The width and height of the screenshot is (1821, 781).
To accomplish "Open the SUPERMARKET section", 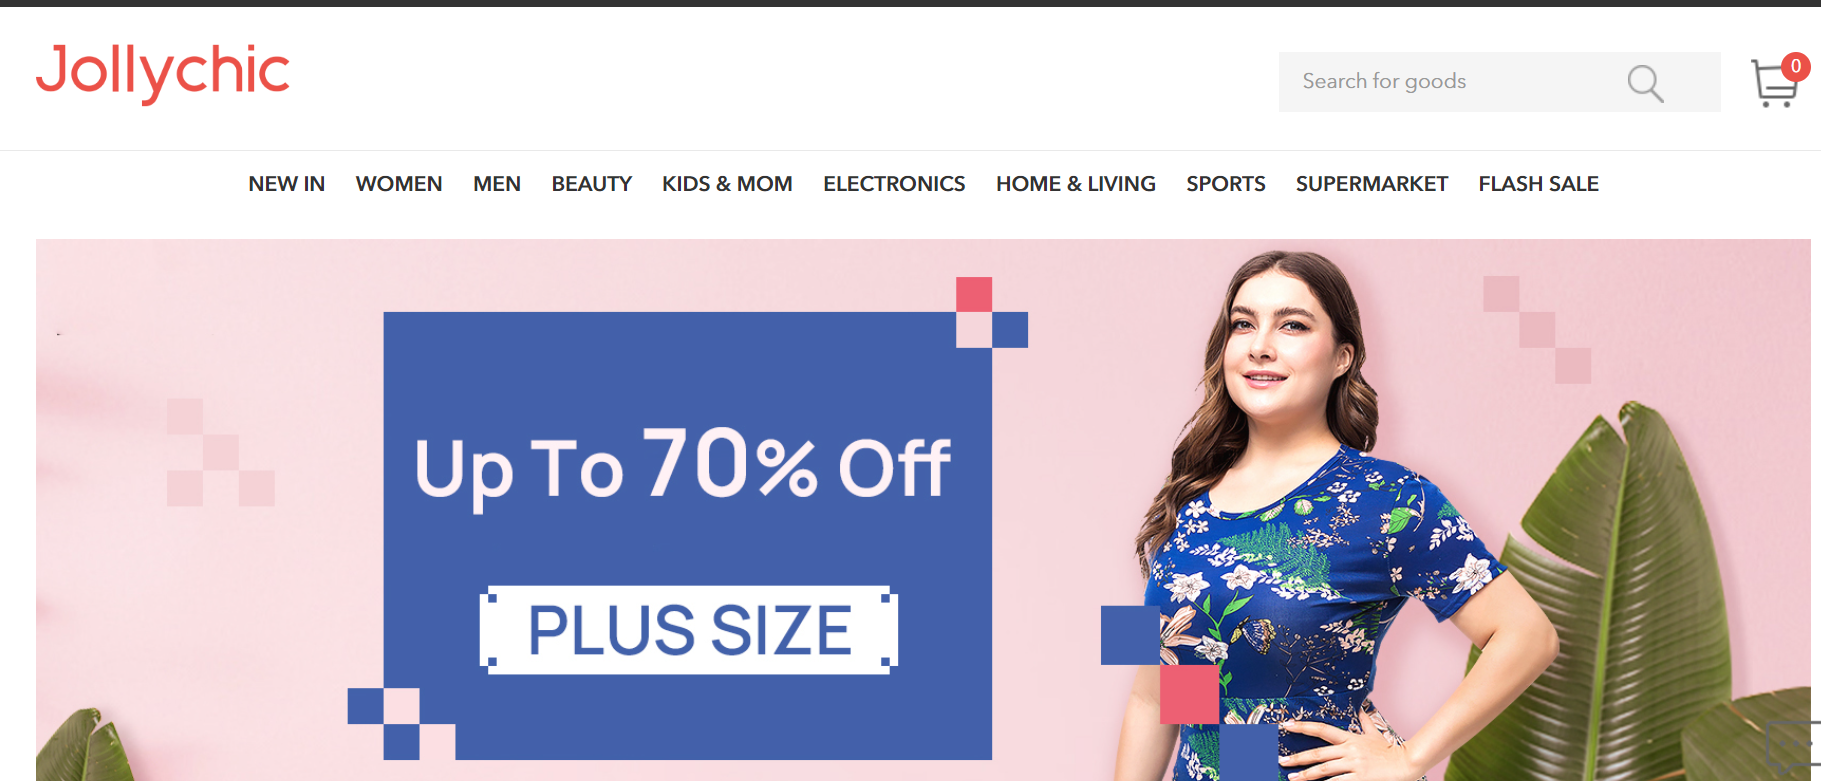I will (x=1372, y=184).
